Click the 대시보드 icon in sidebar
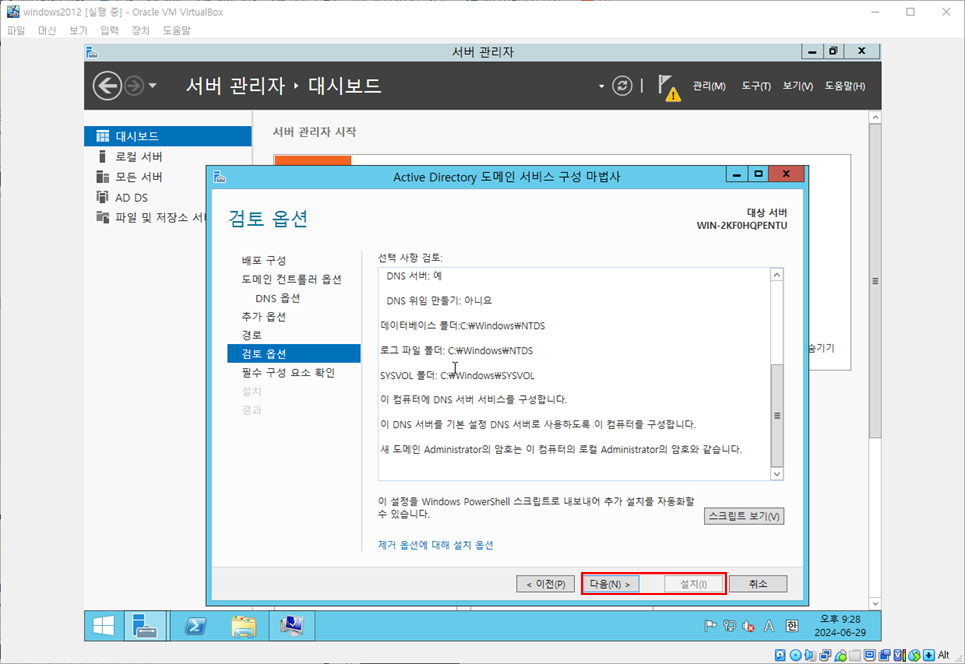Image resolution: width=965 pixels, height=664 pixels. click(x=103, y=136)
